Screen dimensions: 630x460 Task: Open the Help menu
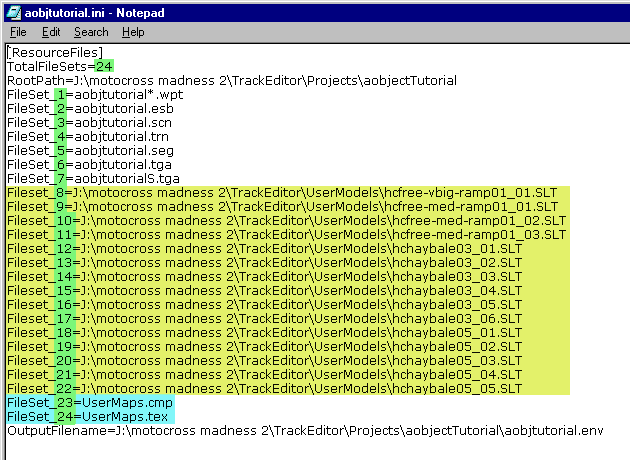click(133, 32)
